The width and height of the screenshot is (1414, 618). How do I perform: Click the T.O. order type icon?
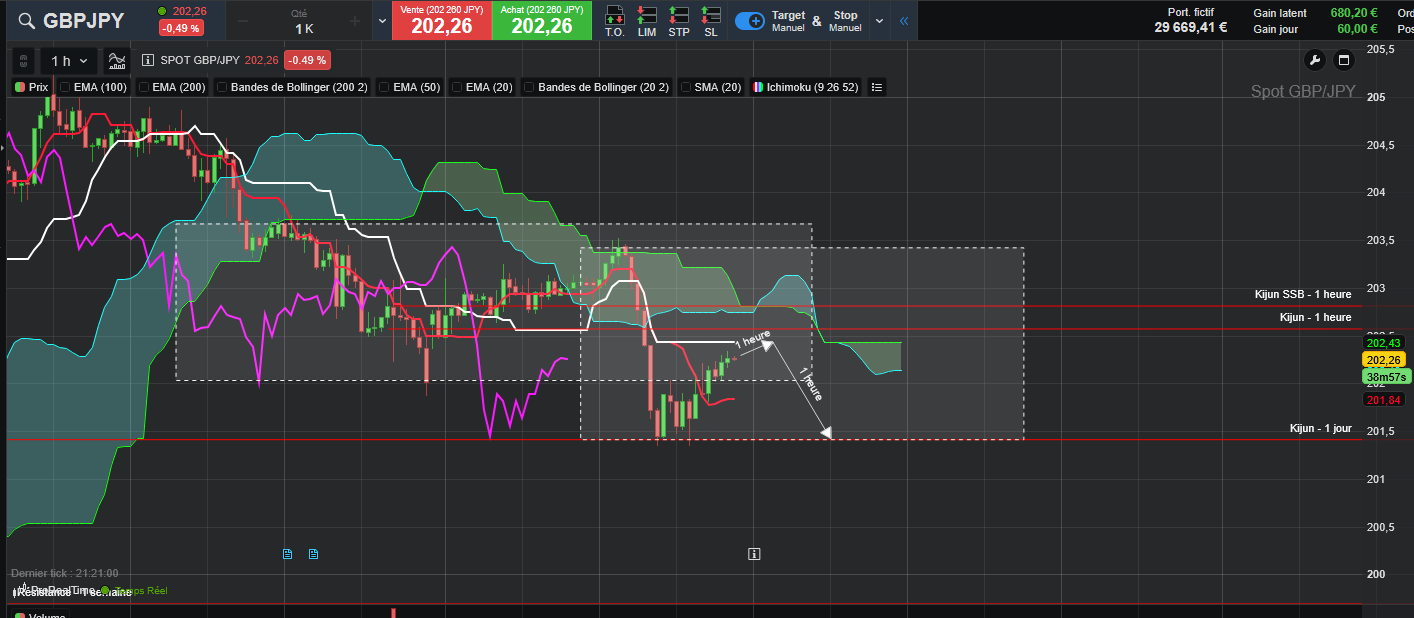tap(615, 20)
